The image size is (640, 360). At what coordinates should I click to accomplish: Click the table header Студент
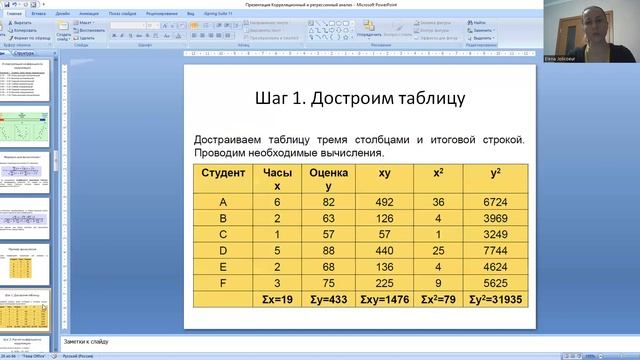223,179
